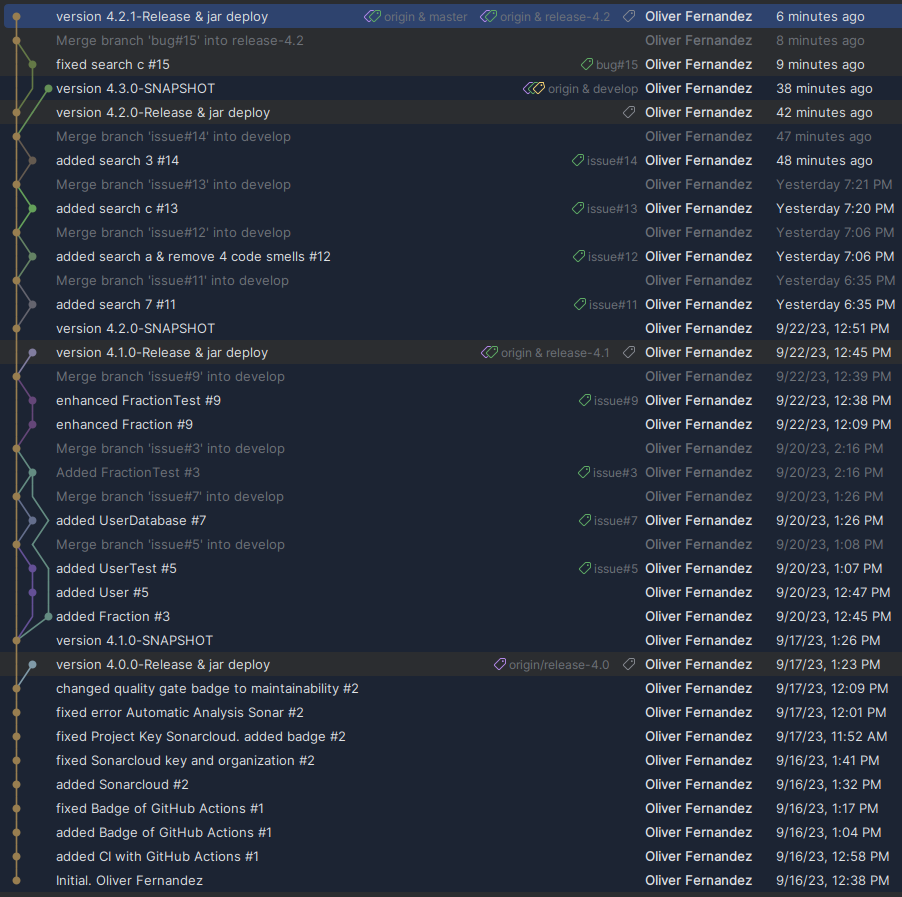Click the bug#15 branch tag icon

tap(587, 64)
